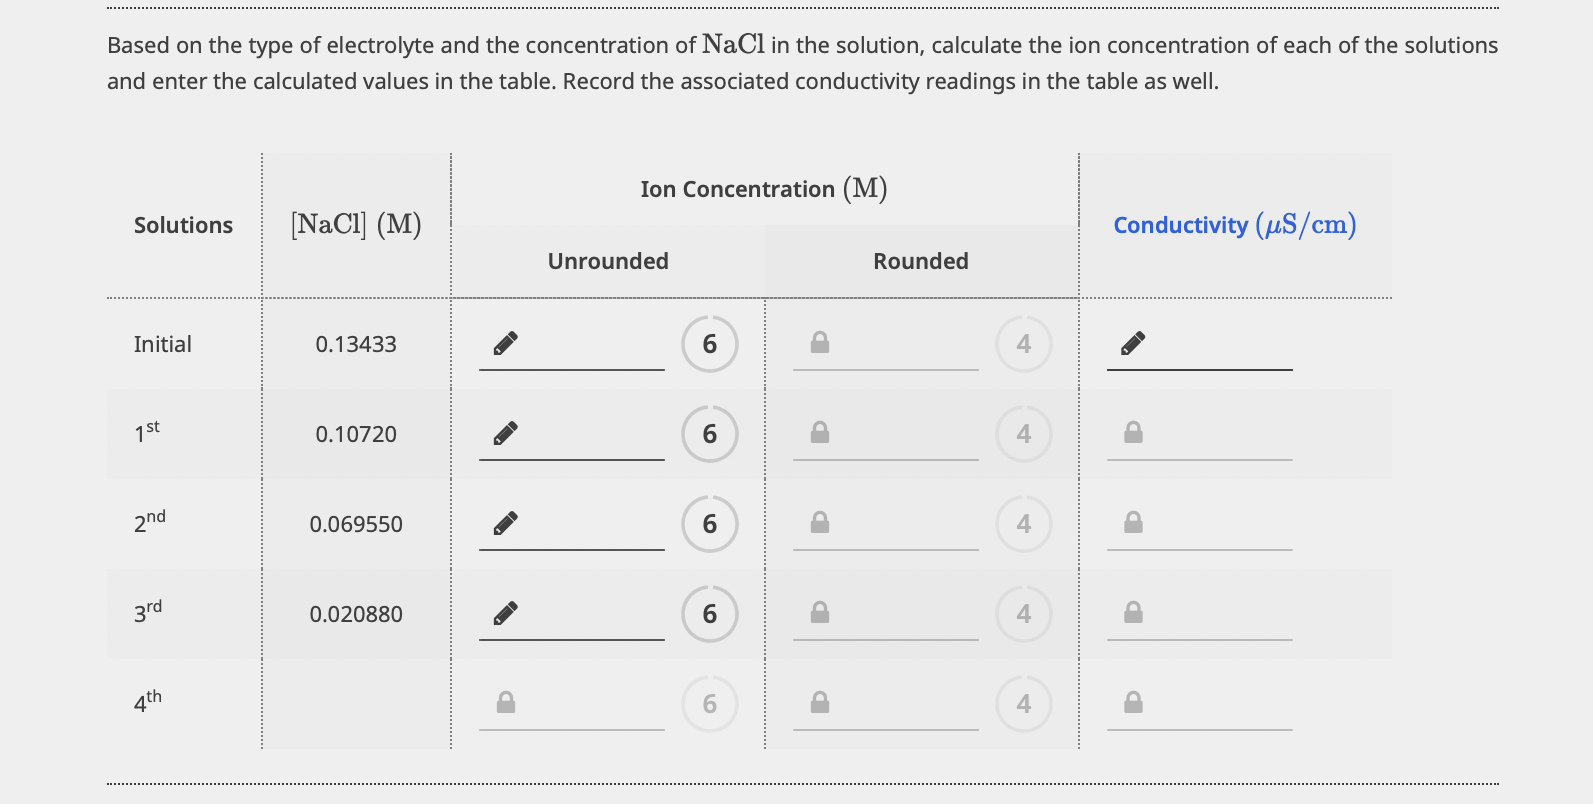Click the lock icon in the 4th solution conductivity field
Image resolution: width=1593 pixels, height=804 pixels.
click(x=1133, y=703)
